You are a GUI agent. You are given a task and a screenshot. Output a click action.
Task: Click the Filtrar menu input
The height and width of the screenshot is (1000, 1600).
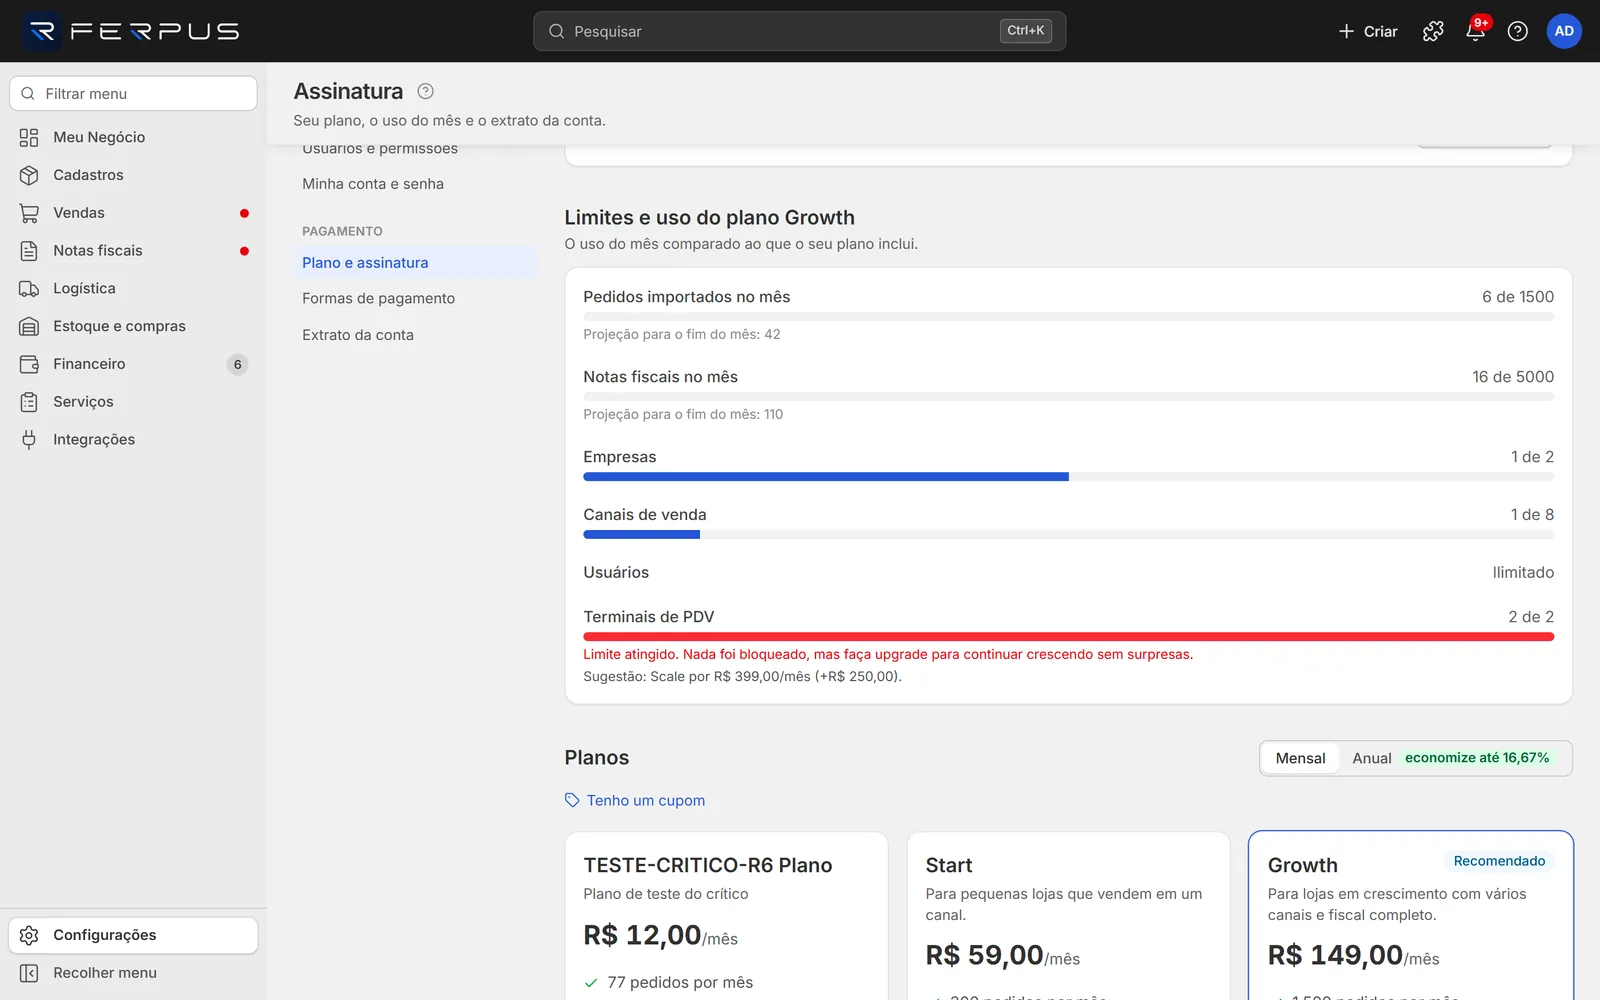click(133, 94)
